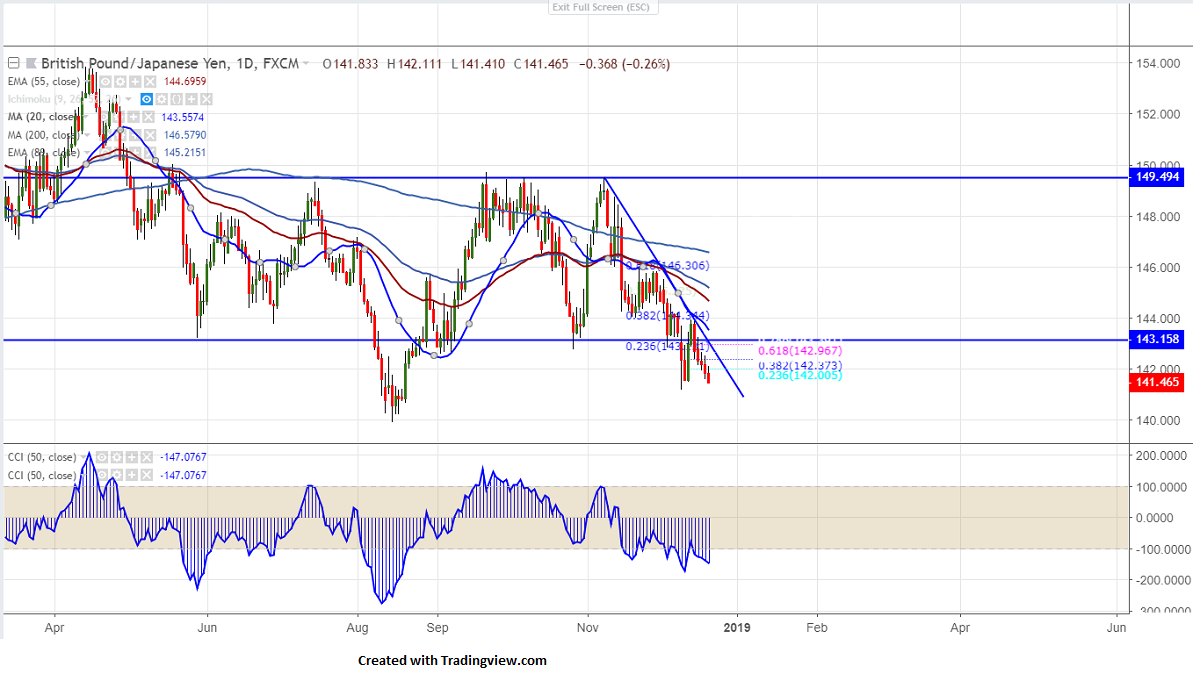
Task: Open the symbol dropdown arrow after FXCM
Action: point(306,64)
